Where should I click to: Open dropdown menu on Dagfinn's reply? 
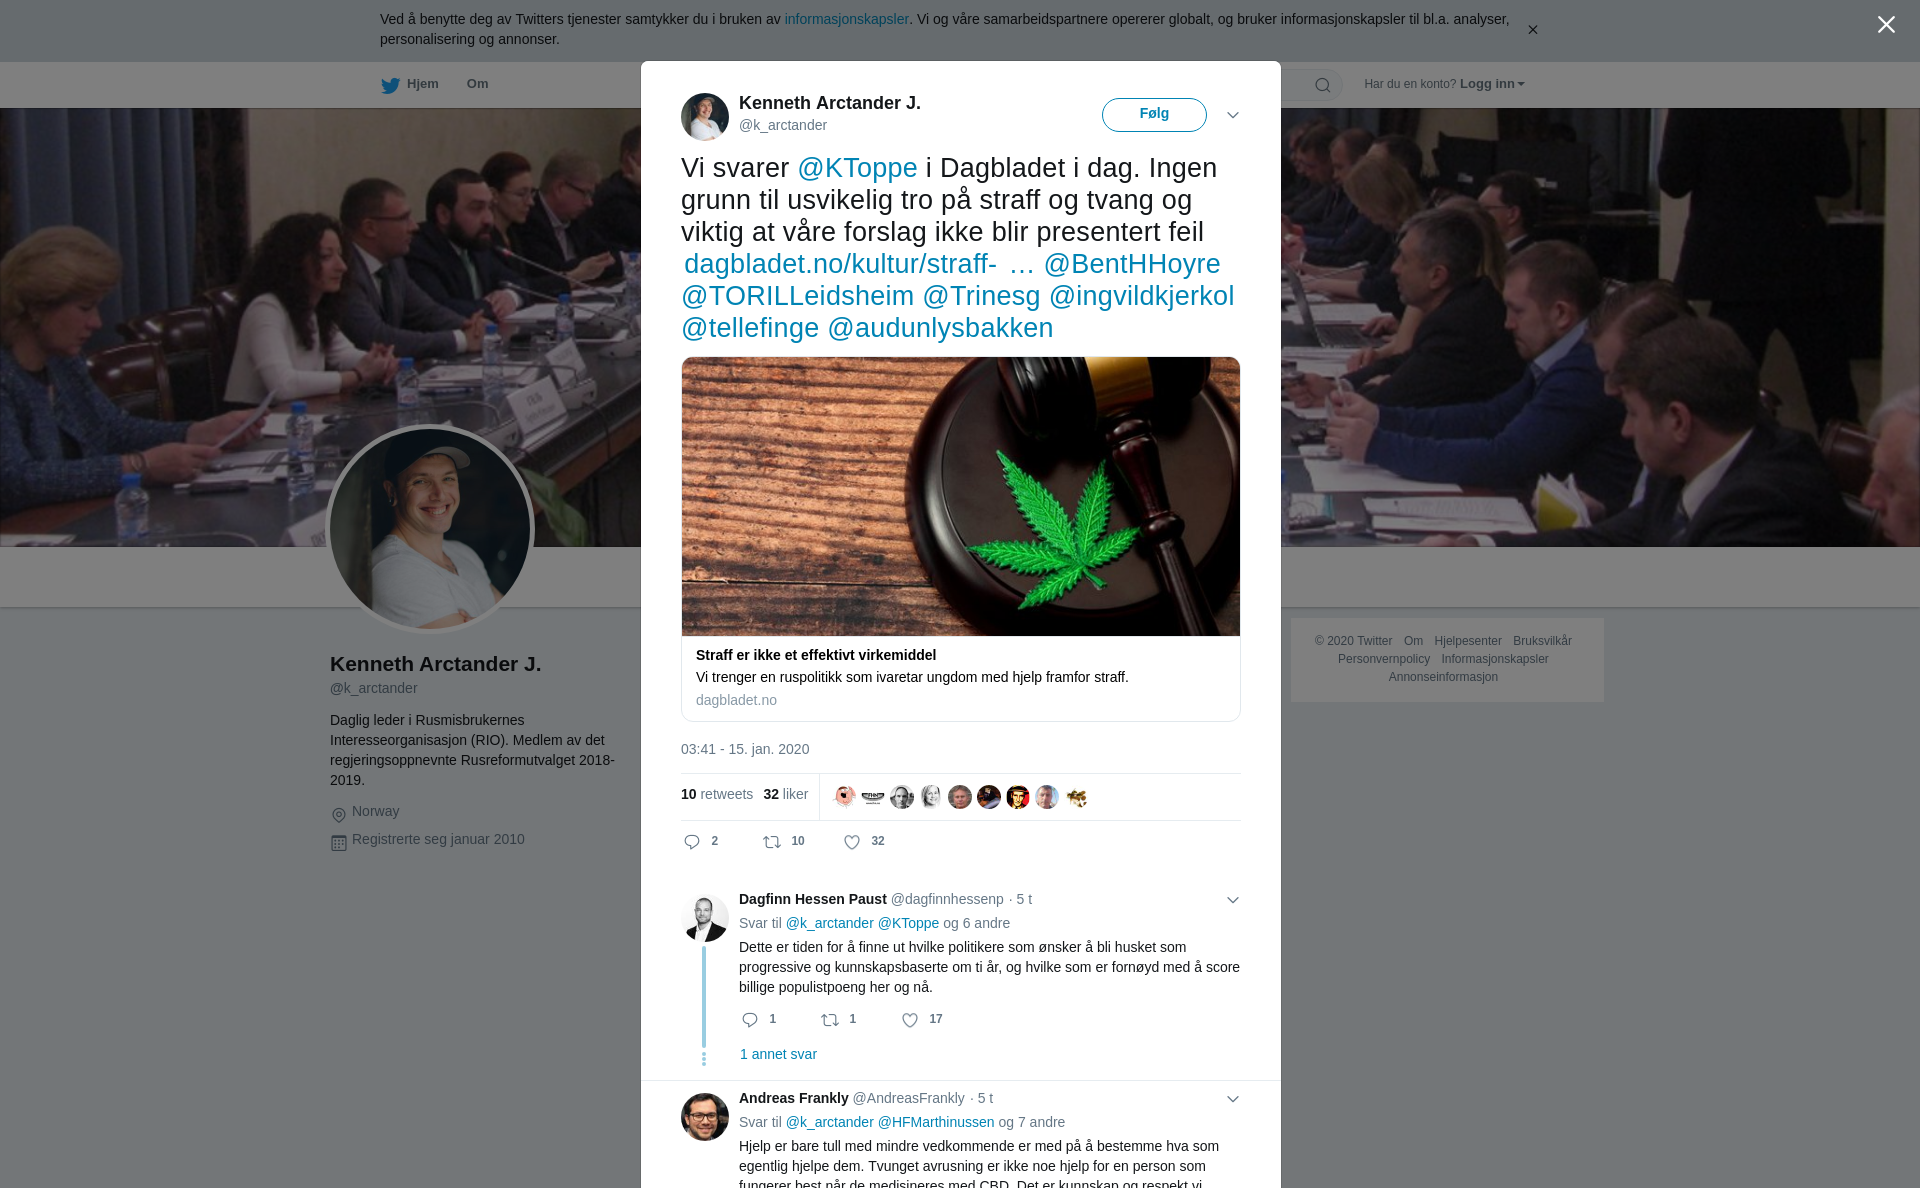pos(1233,900)
